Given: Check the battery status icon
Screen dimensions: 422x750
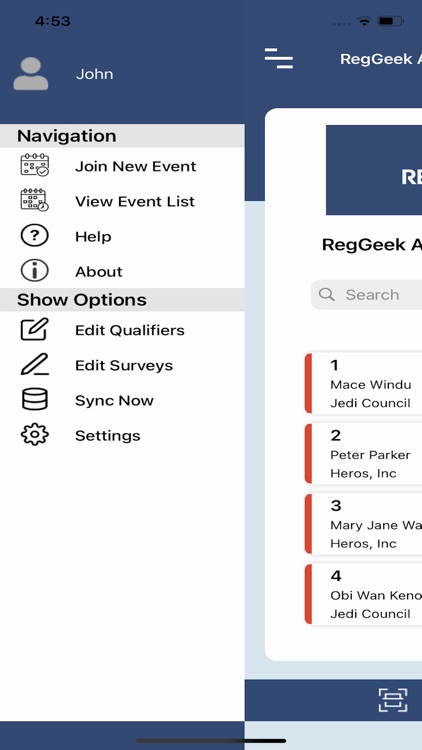Looking at the screenshot, I should pos(390,22).
